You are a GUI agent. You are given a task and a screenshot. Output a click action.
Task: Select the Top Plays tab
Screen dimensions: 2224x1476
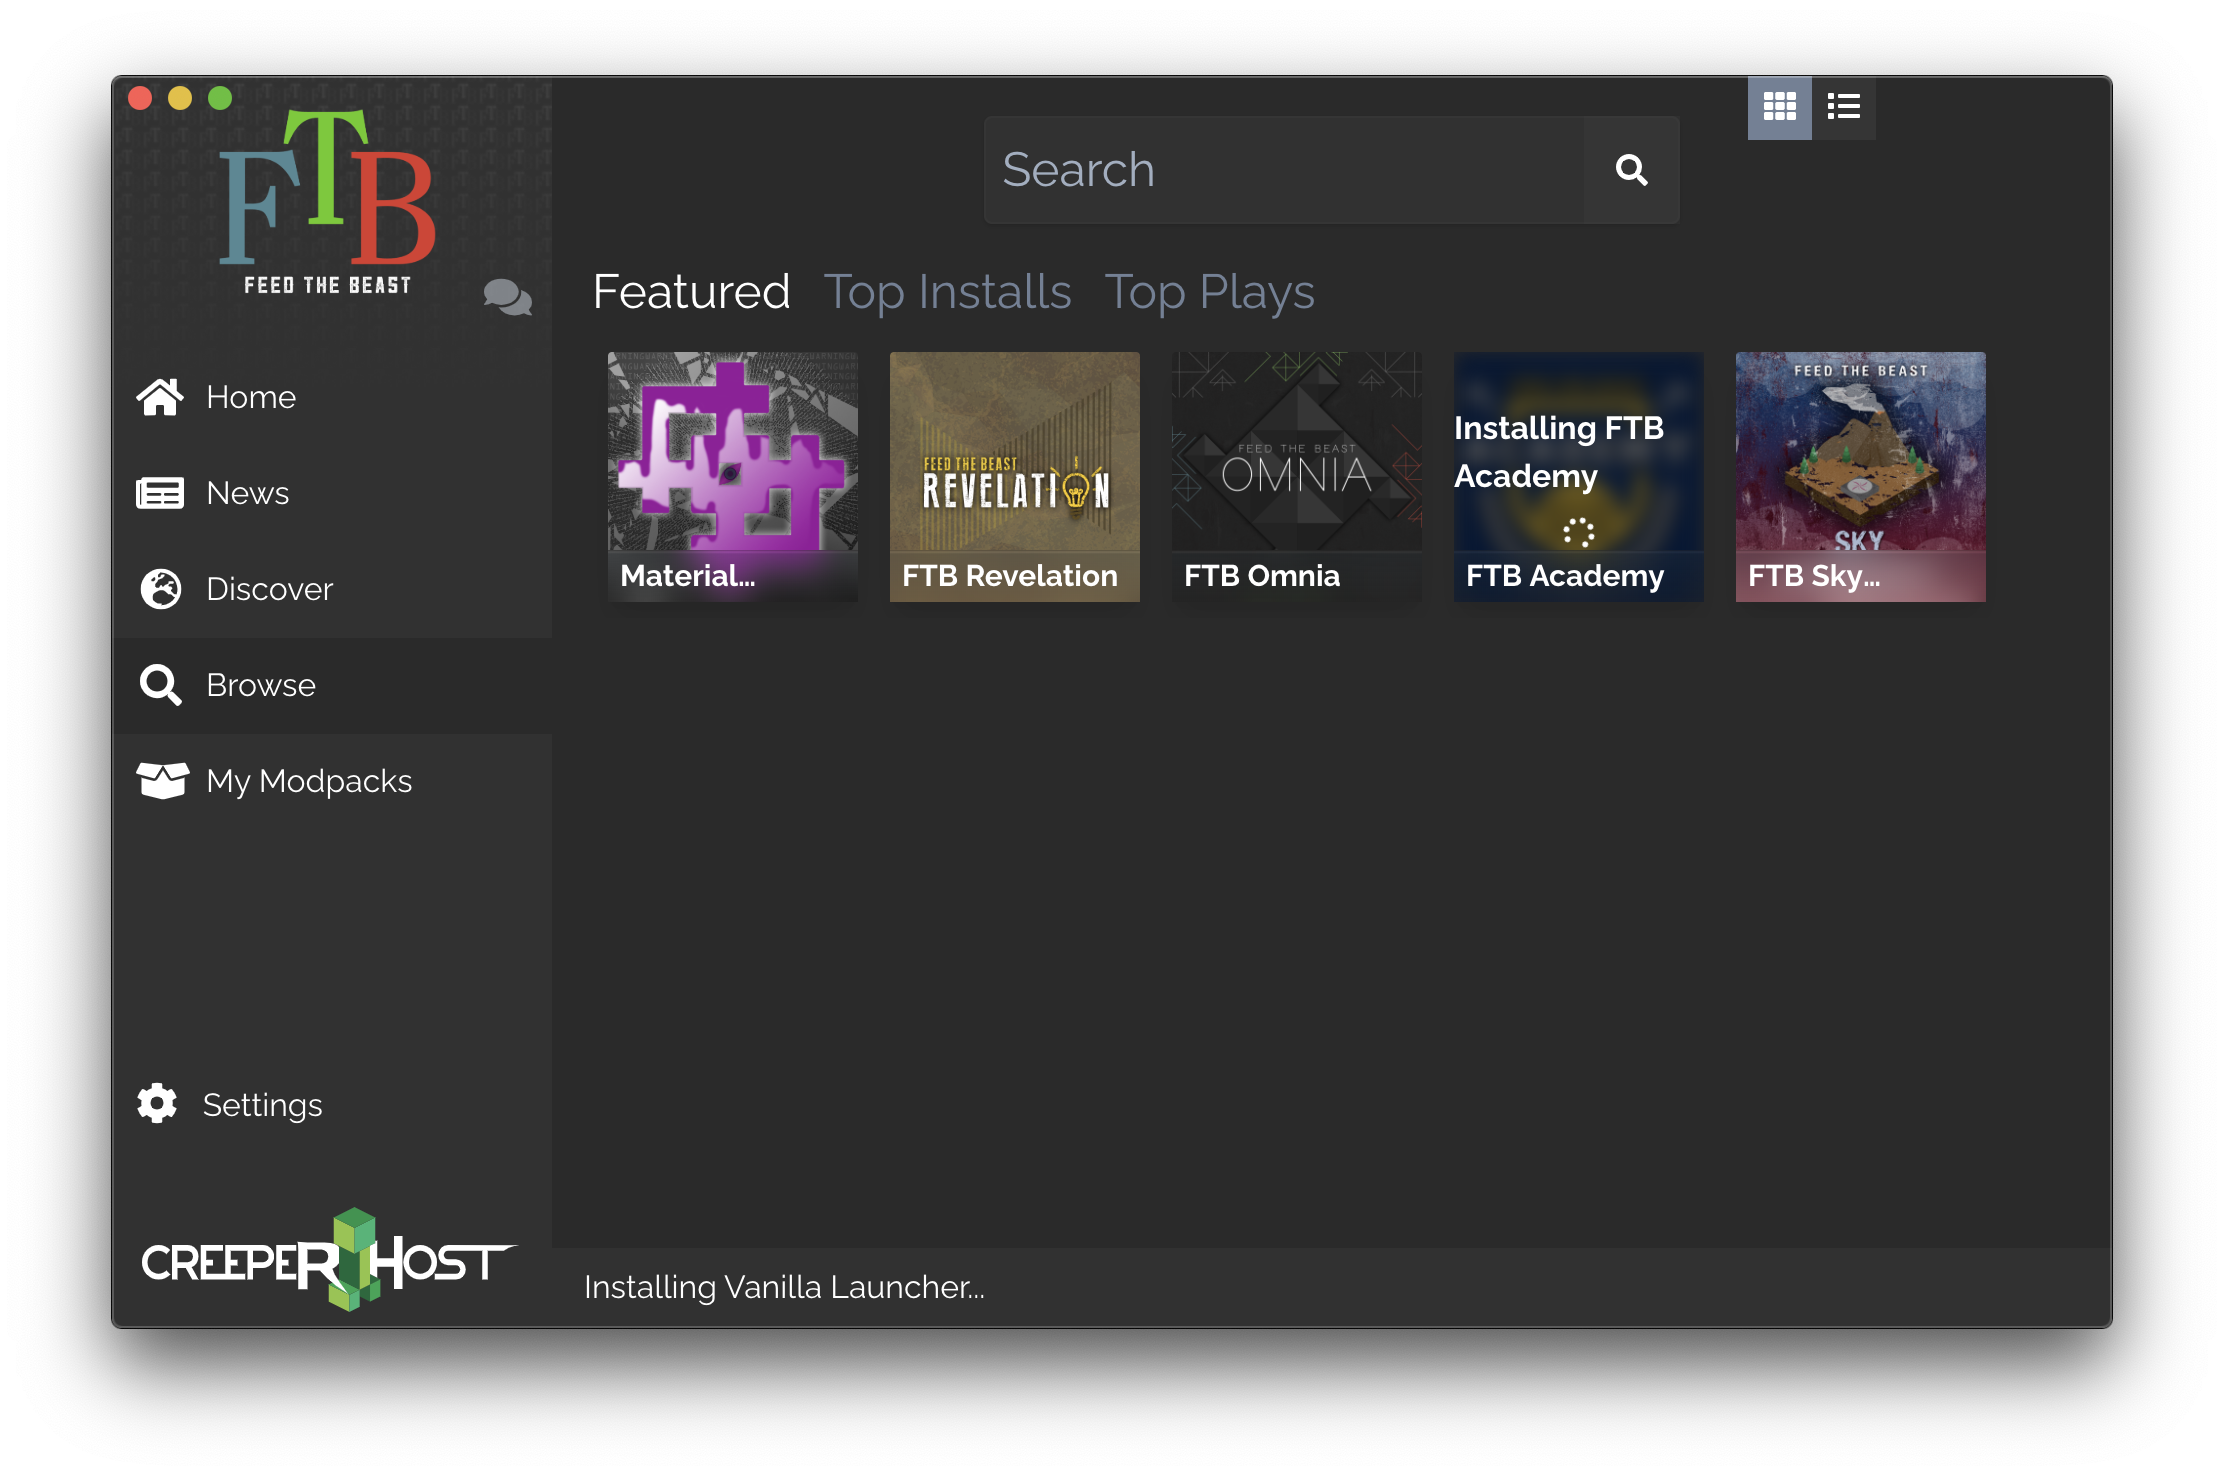1211,292
